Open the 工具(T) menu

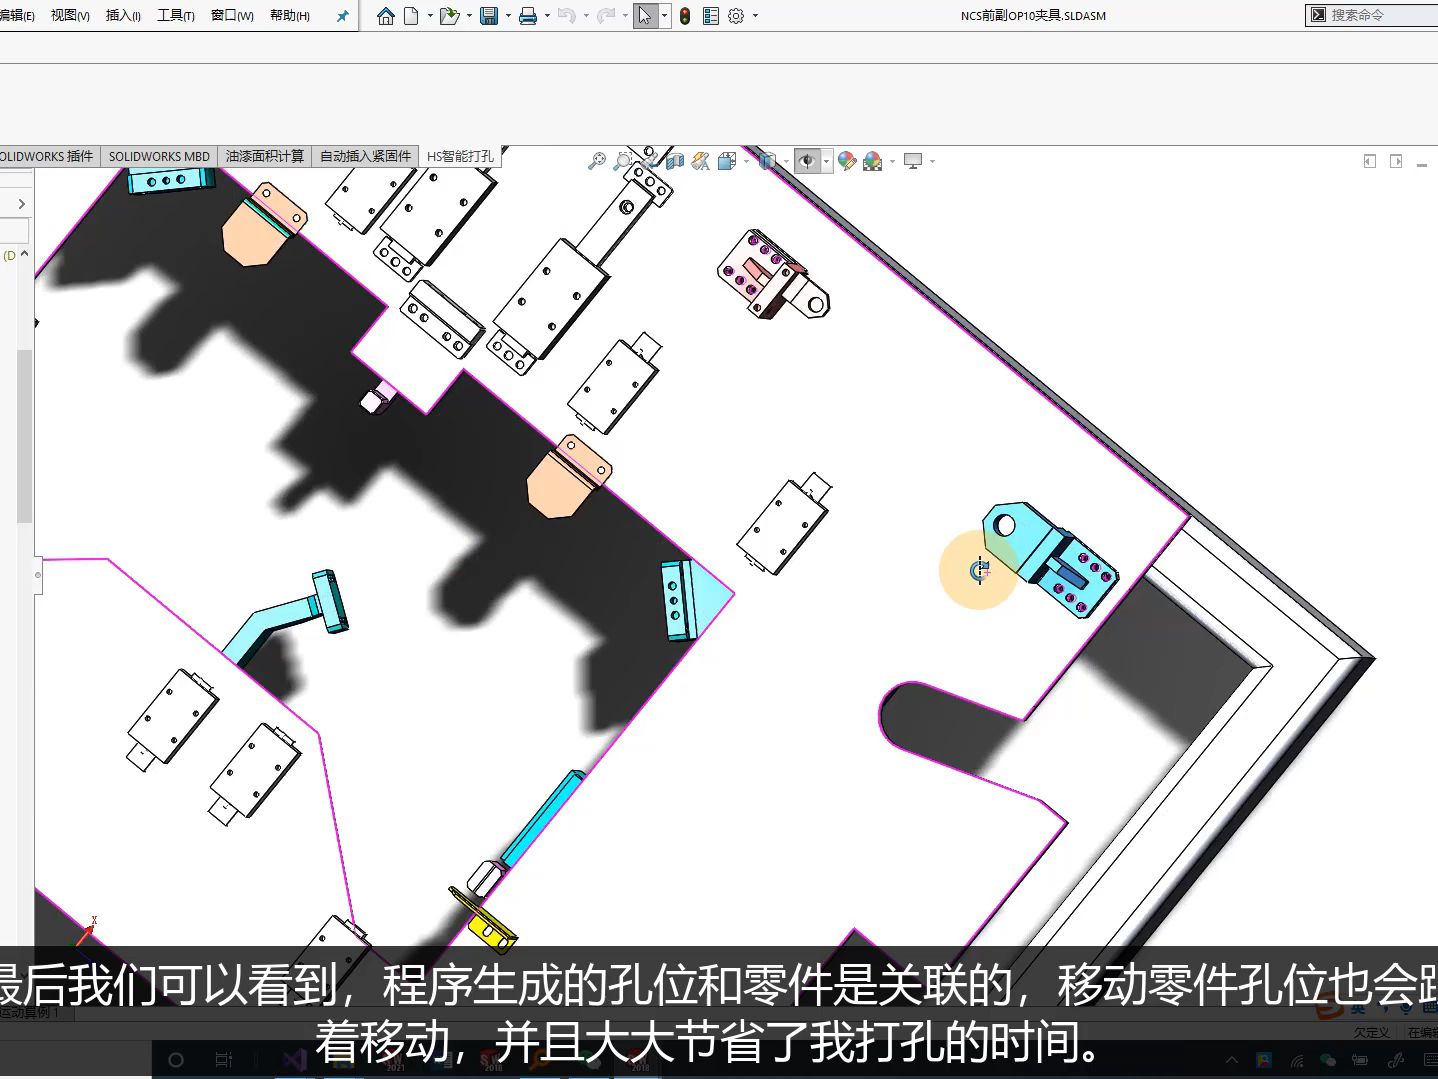(x=175, y=15)
